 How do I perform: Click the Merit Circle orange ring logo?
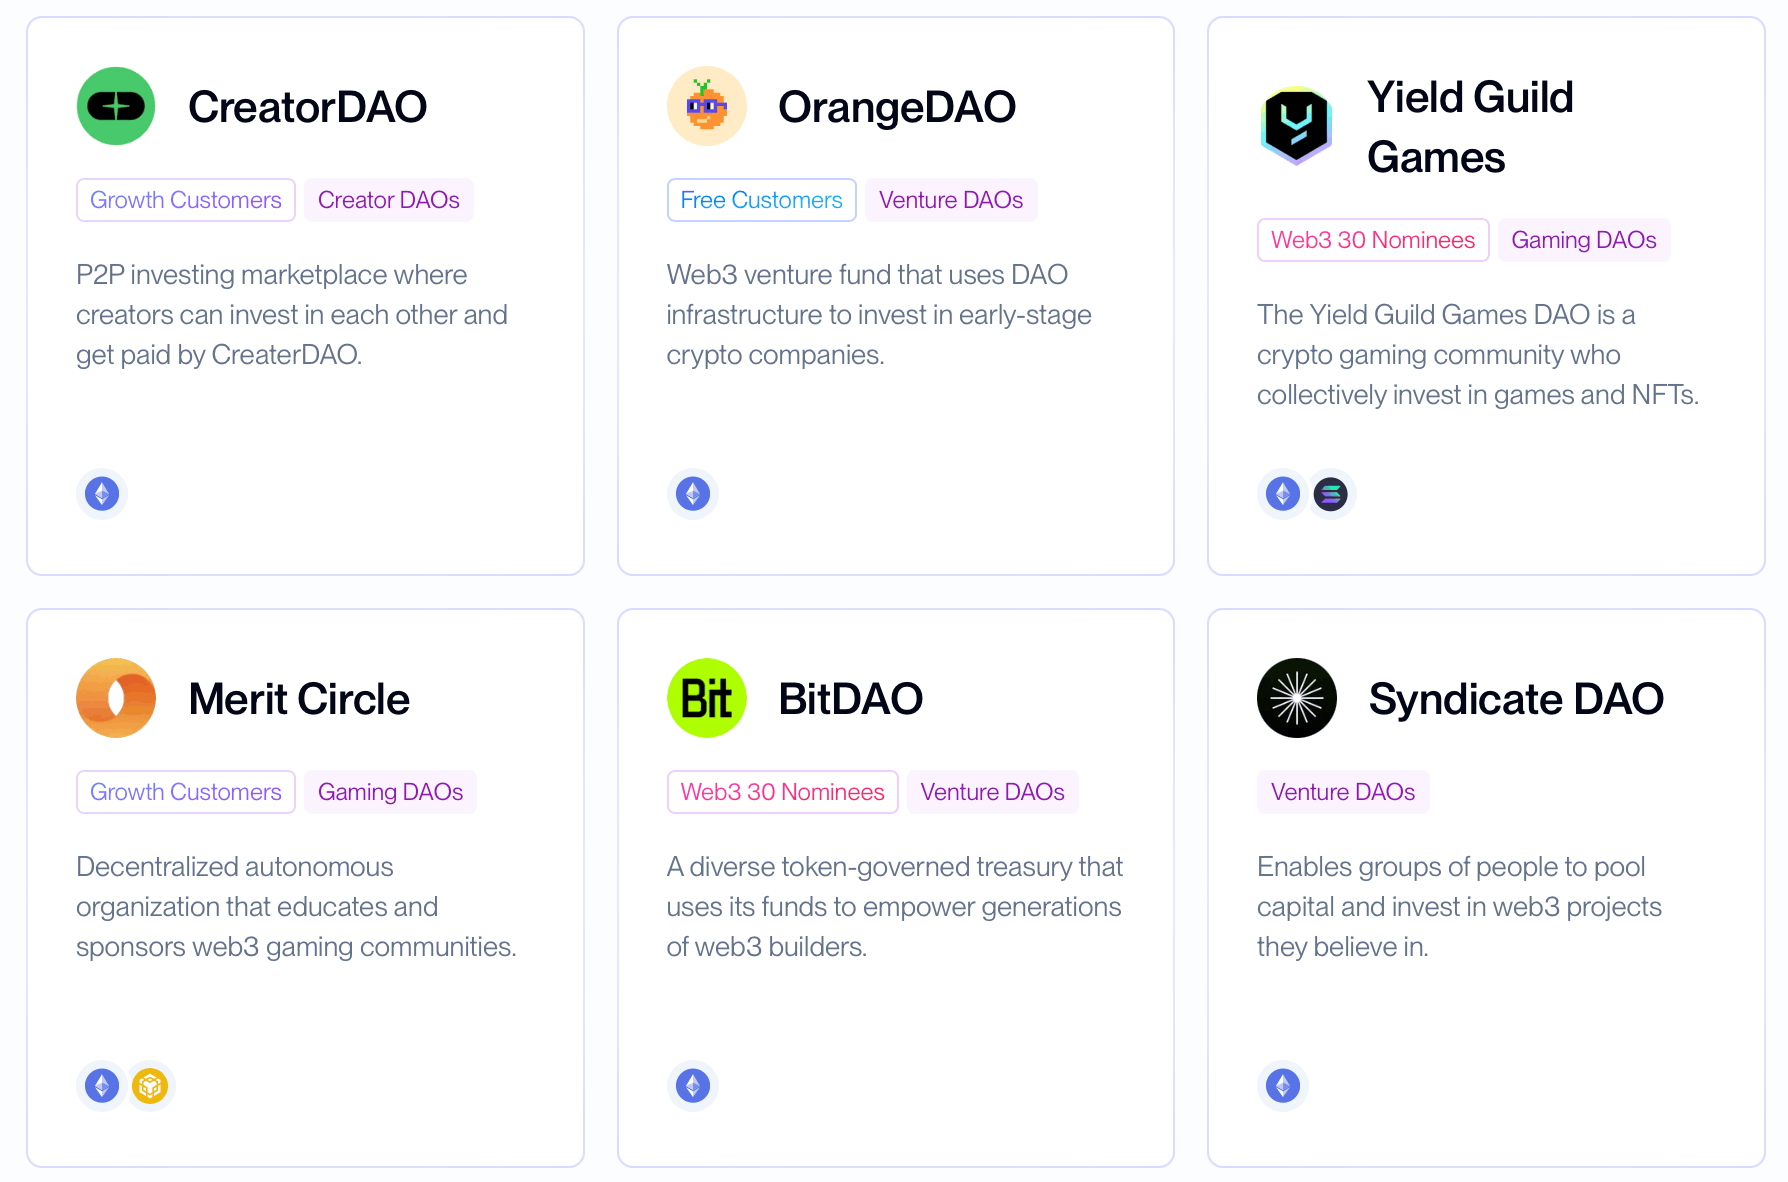click(x=116, y=698)
